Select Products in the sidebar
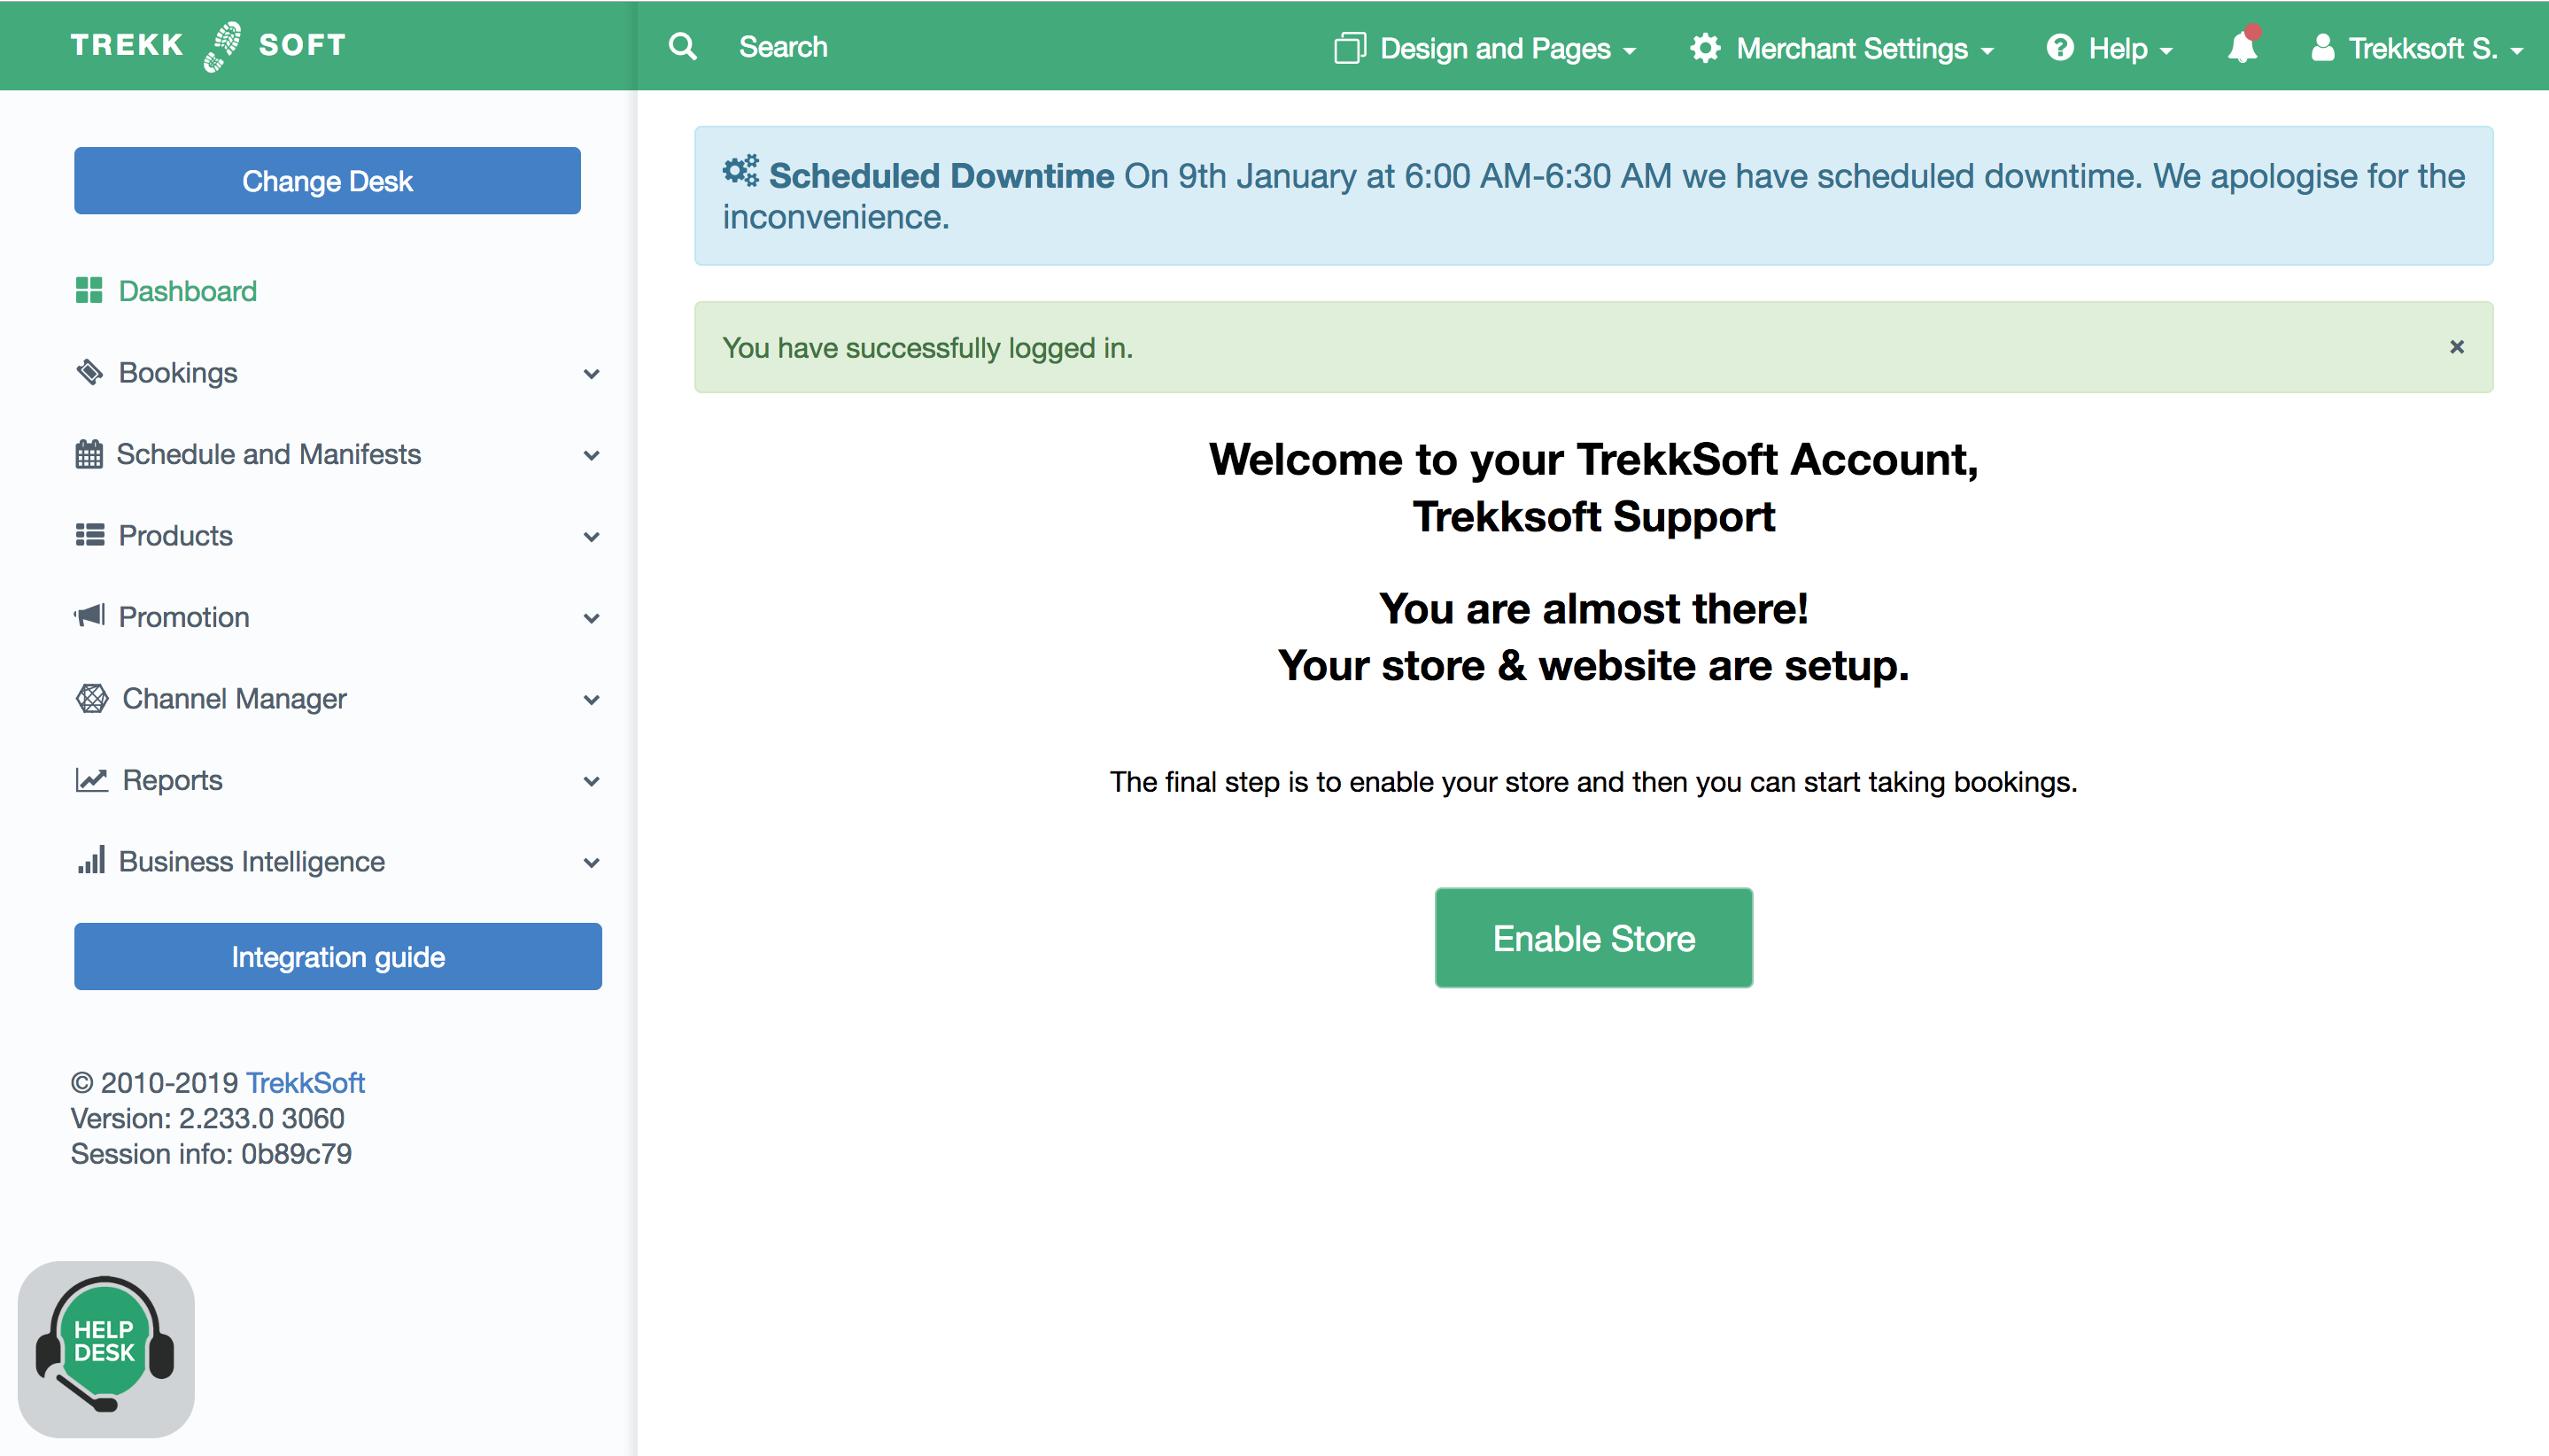2549x1456 pixels. point(175,535)
